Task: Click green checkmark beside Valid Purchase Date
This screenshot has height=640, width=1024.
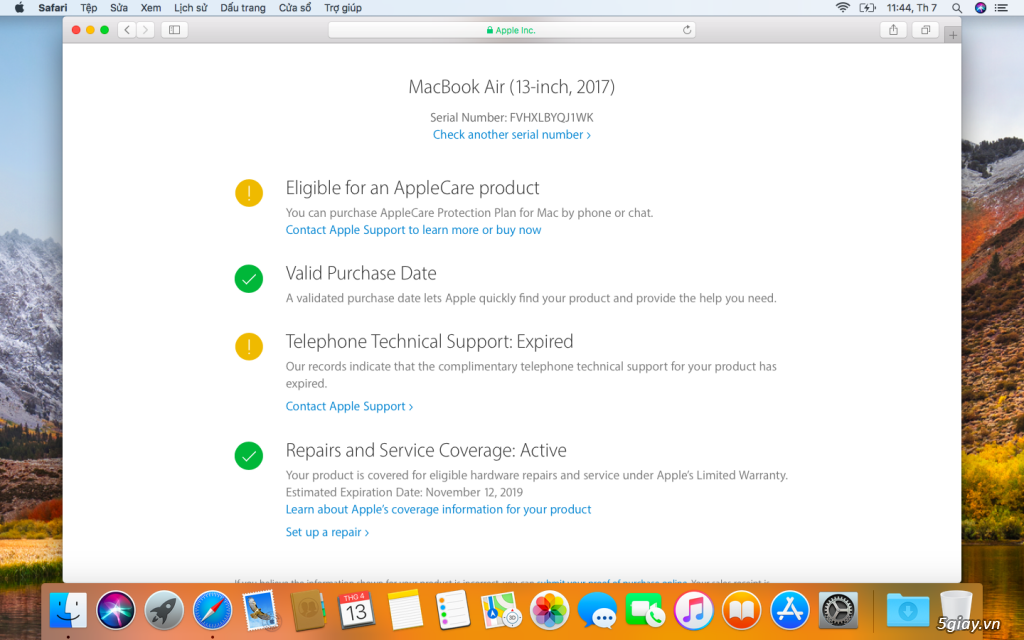Action: 249,279
